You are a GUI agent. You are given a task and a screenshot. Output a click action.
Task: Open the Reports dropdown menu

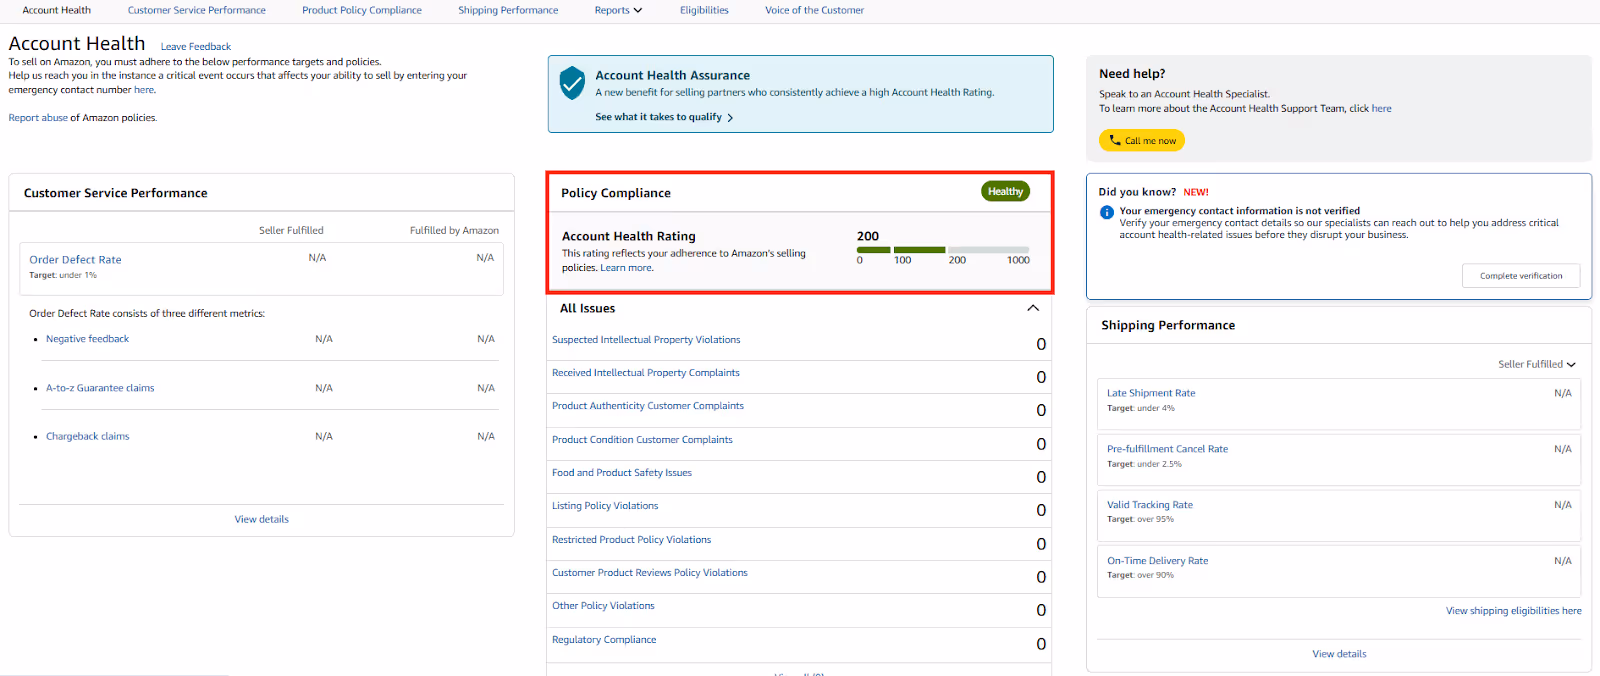[x=618, y=10]
